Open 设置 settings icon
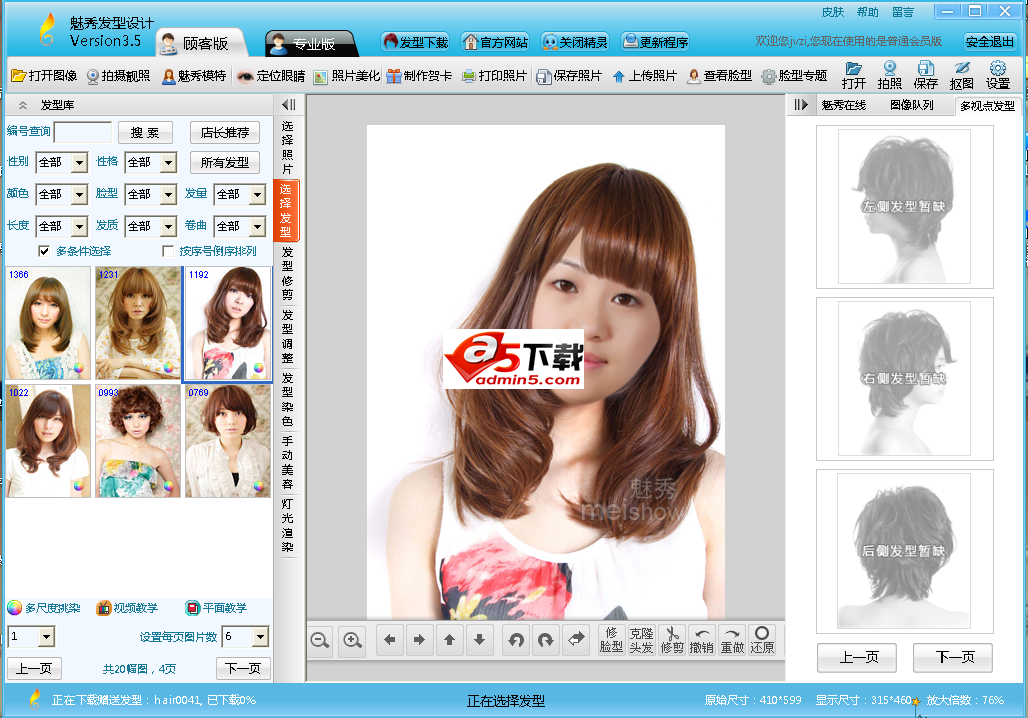Image resolution: width=1028 pixels, height=718 pixels. tap(997, 75)
